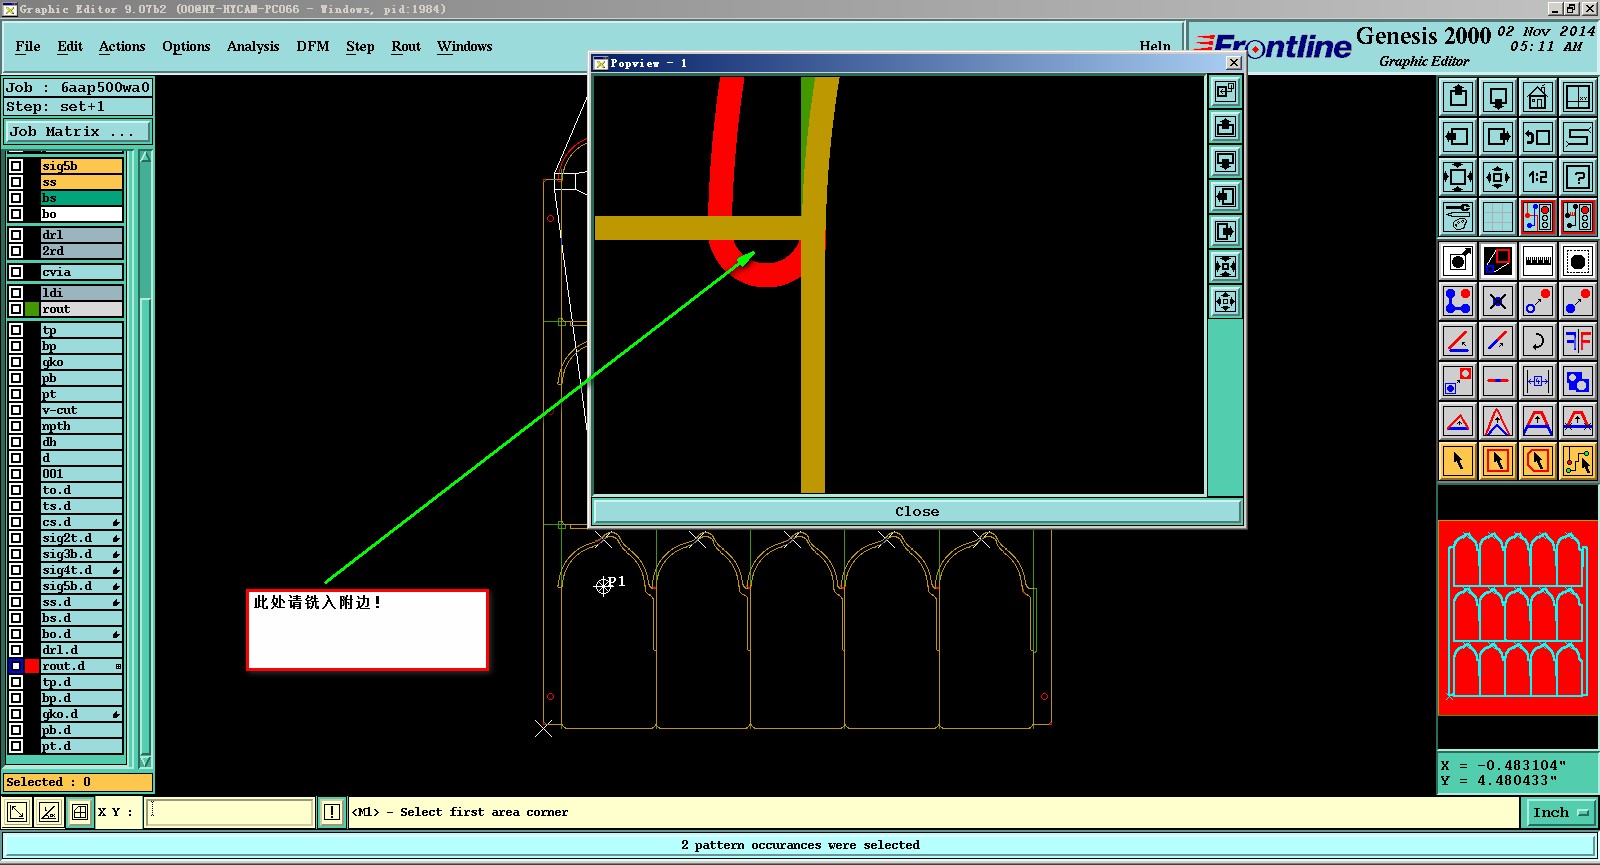1600x865 pixels.
Task: Open the Inch units dropdown
Action: [1560, 812]
